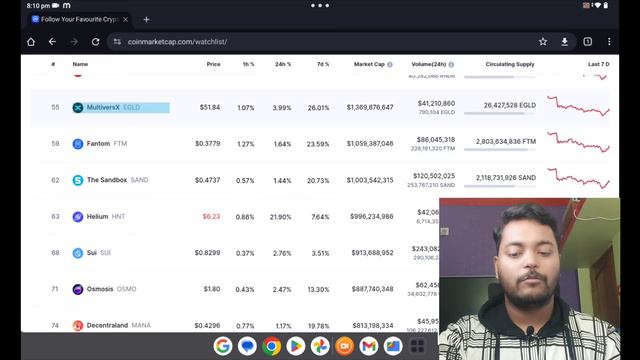
Task: Click Helium coin logo
Action: pyautogui.click(x=78, y=216)
